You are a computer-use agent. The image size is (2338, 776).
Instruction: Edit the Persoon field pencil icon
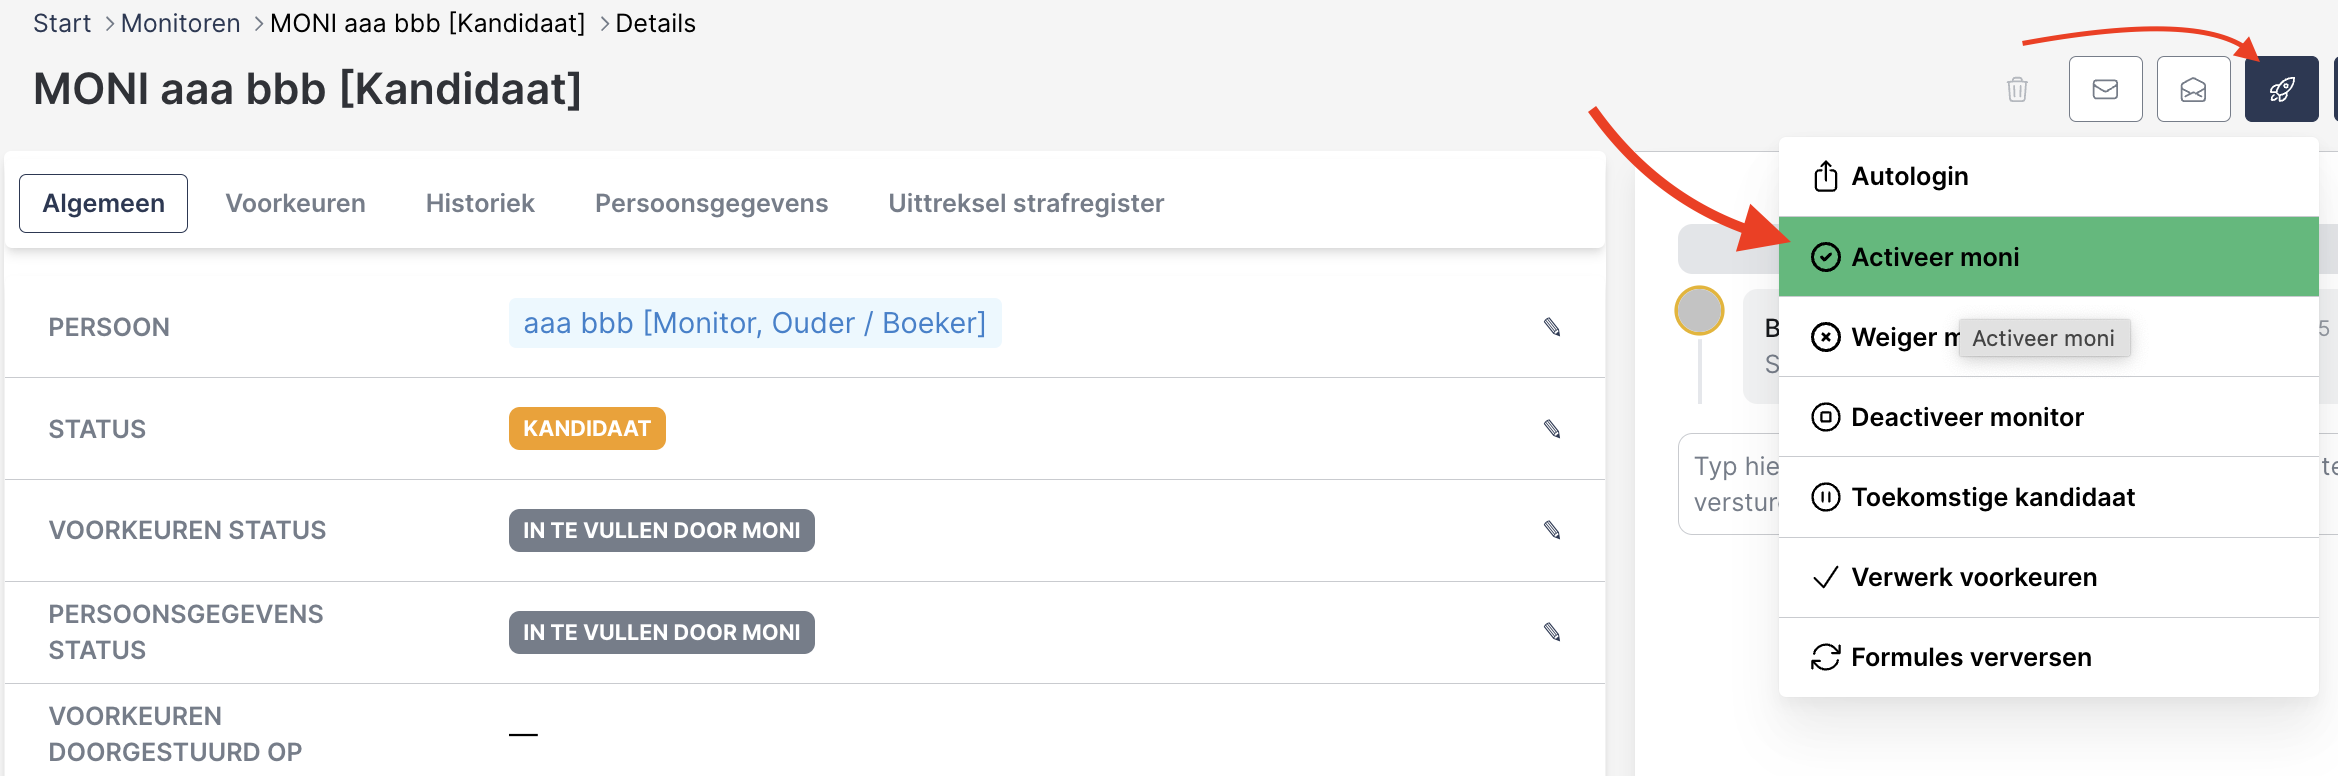coord(1552,327)
